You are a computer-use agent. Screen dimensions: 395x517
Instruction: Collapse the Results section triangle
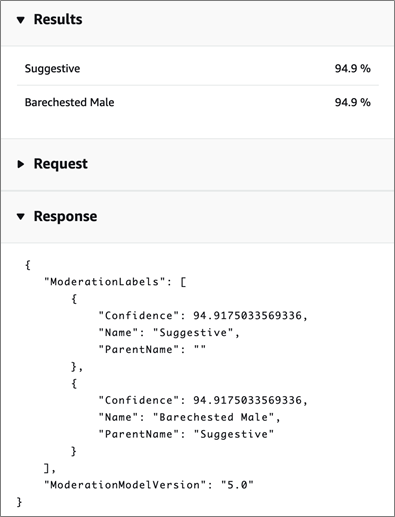click(21, 20)
